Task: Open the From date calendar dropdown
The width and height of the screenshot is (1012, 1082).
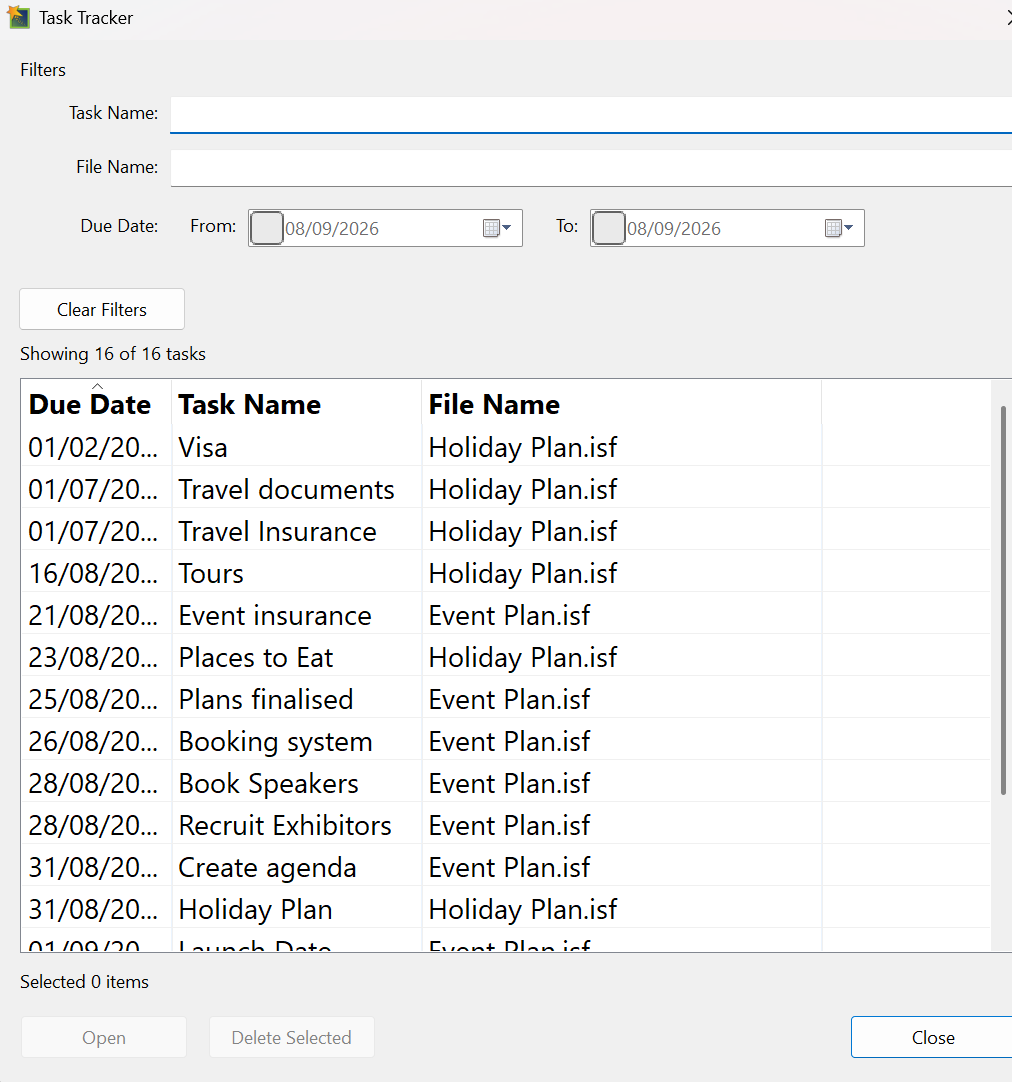Action: 497,228
